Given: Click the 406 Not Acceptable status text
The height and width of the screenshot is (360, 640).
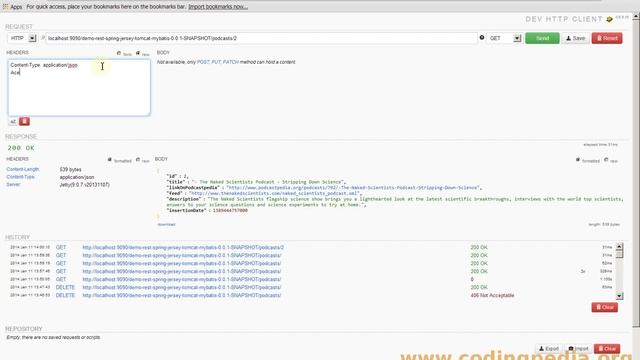Looking at the screenshot, I should (x=492, y=295).
